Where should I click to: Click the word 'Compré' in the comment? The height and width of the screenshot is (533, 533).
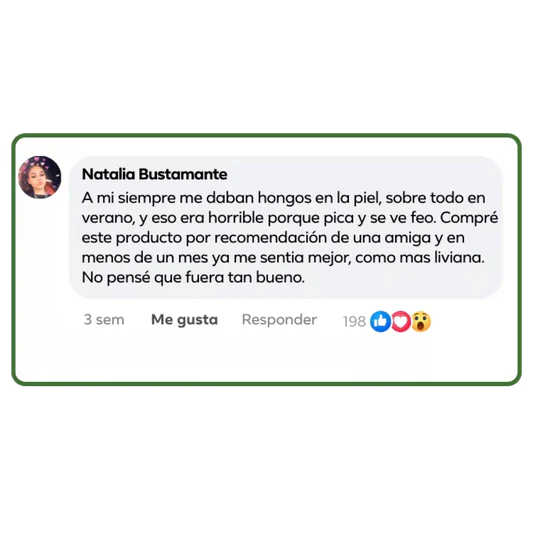469,218
